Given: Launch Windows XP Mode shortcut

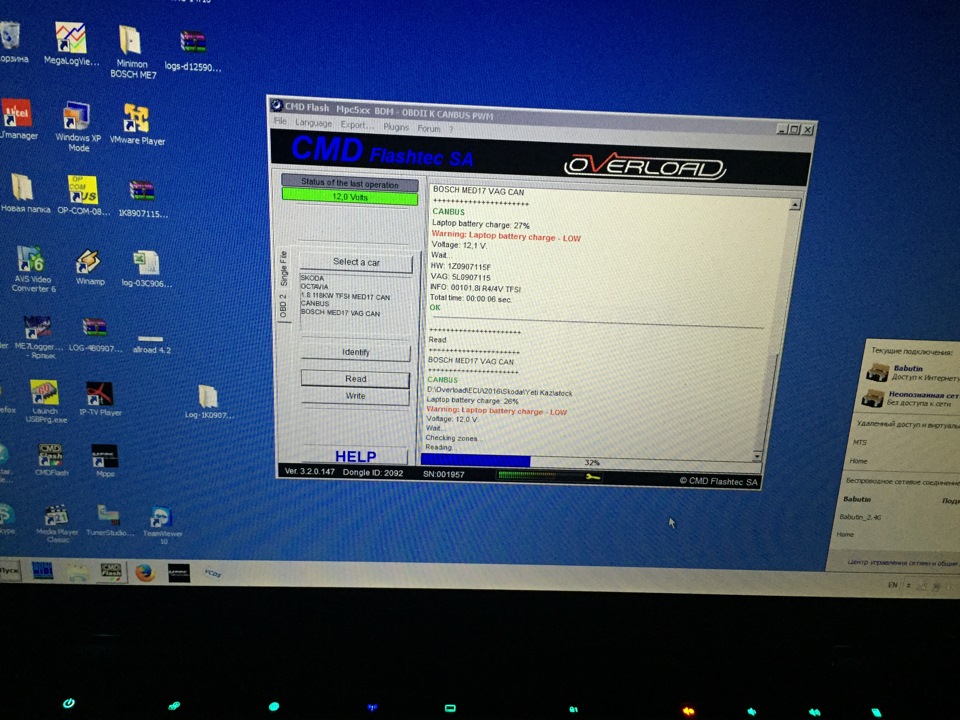Looking at the screenshot, I should tap(78, 126).
